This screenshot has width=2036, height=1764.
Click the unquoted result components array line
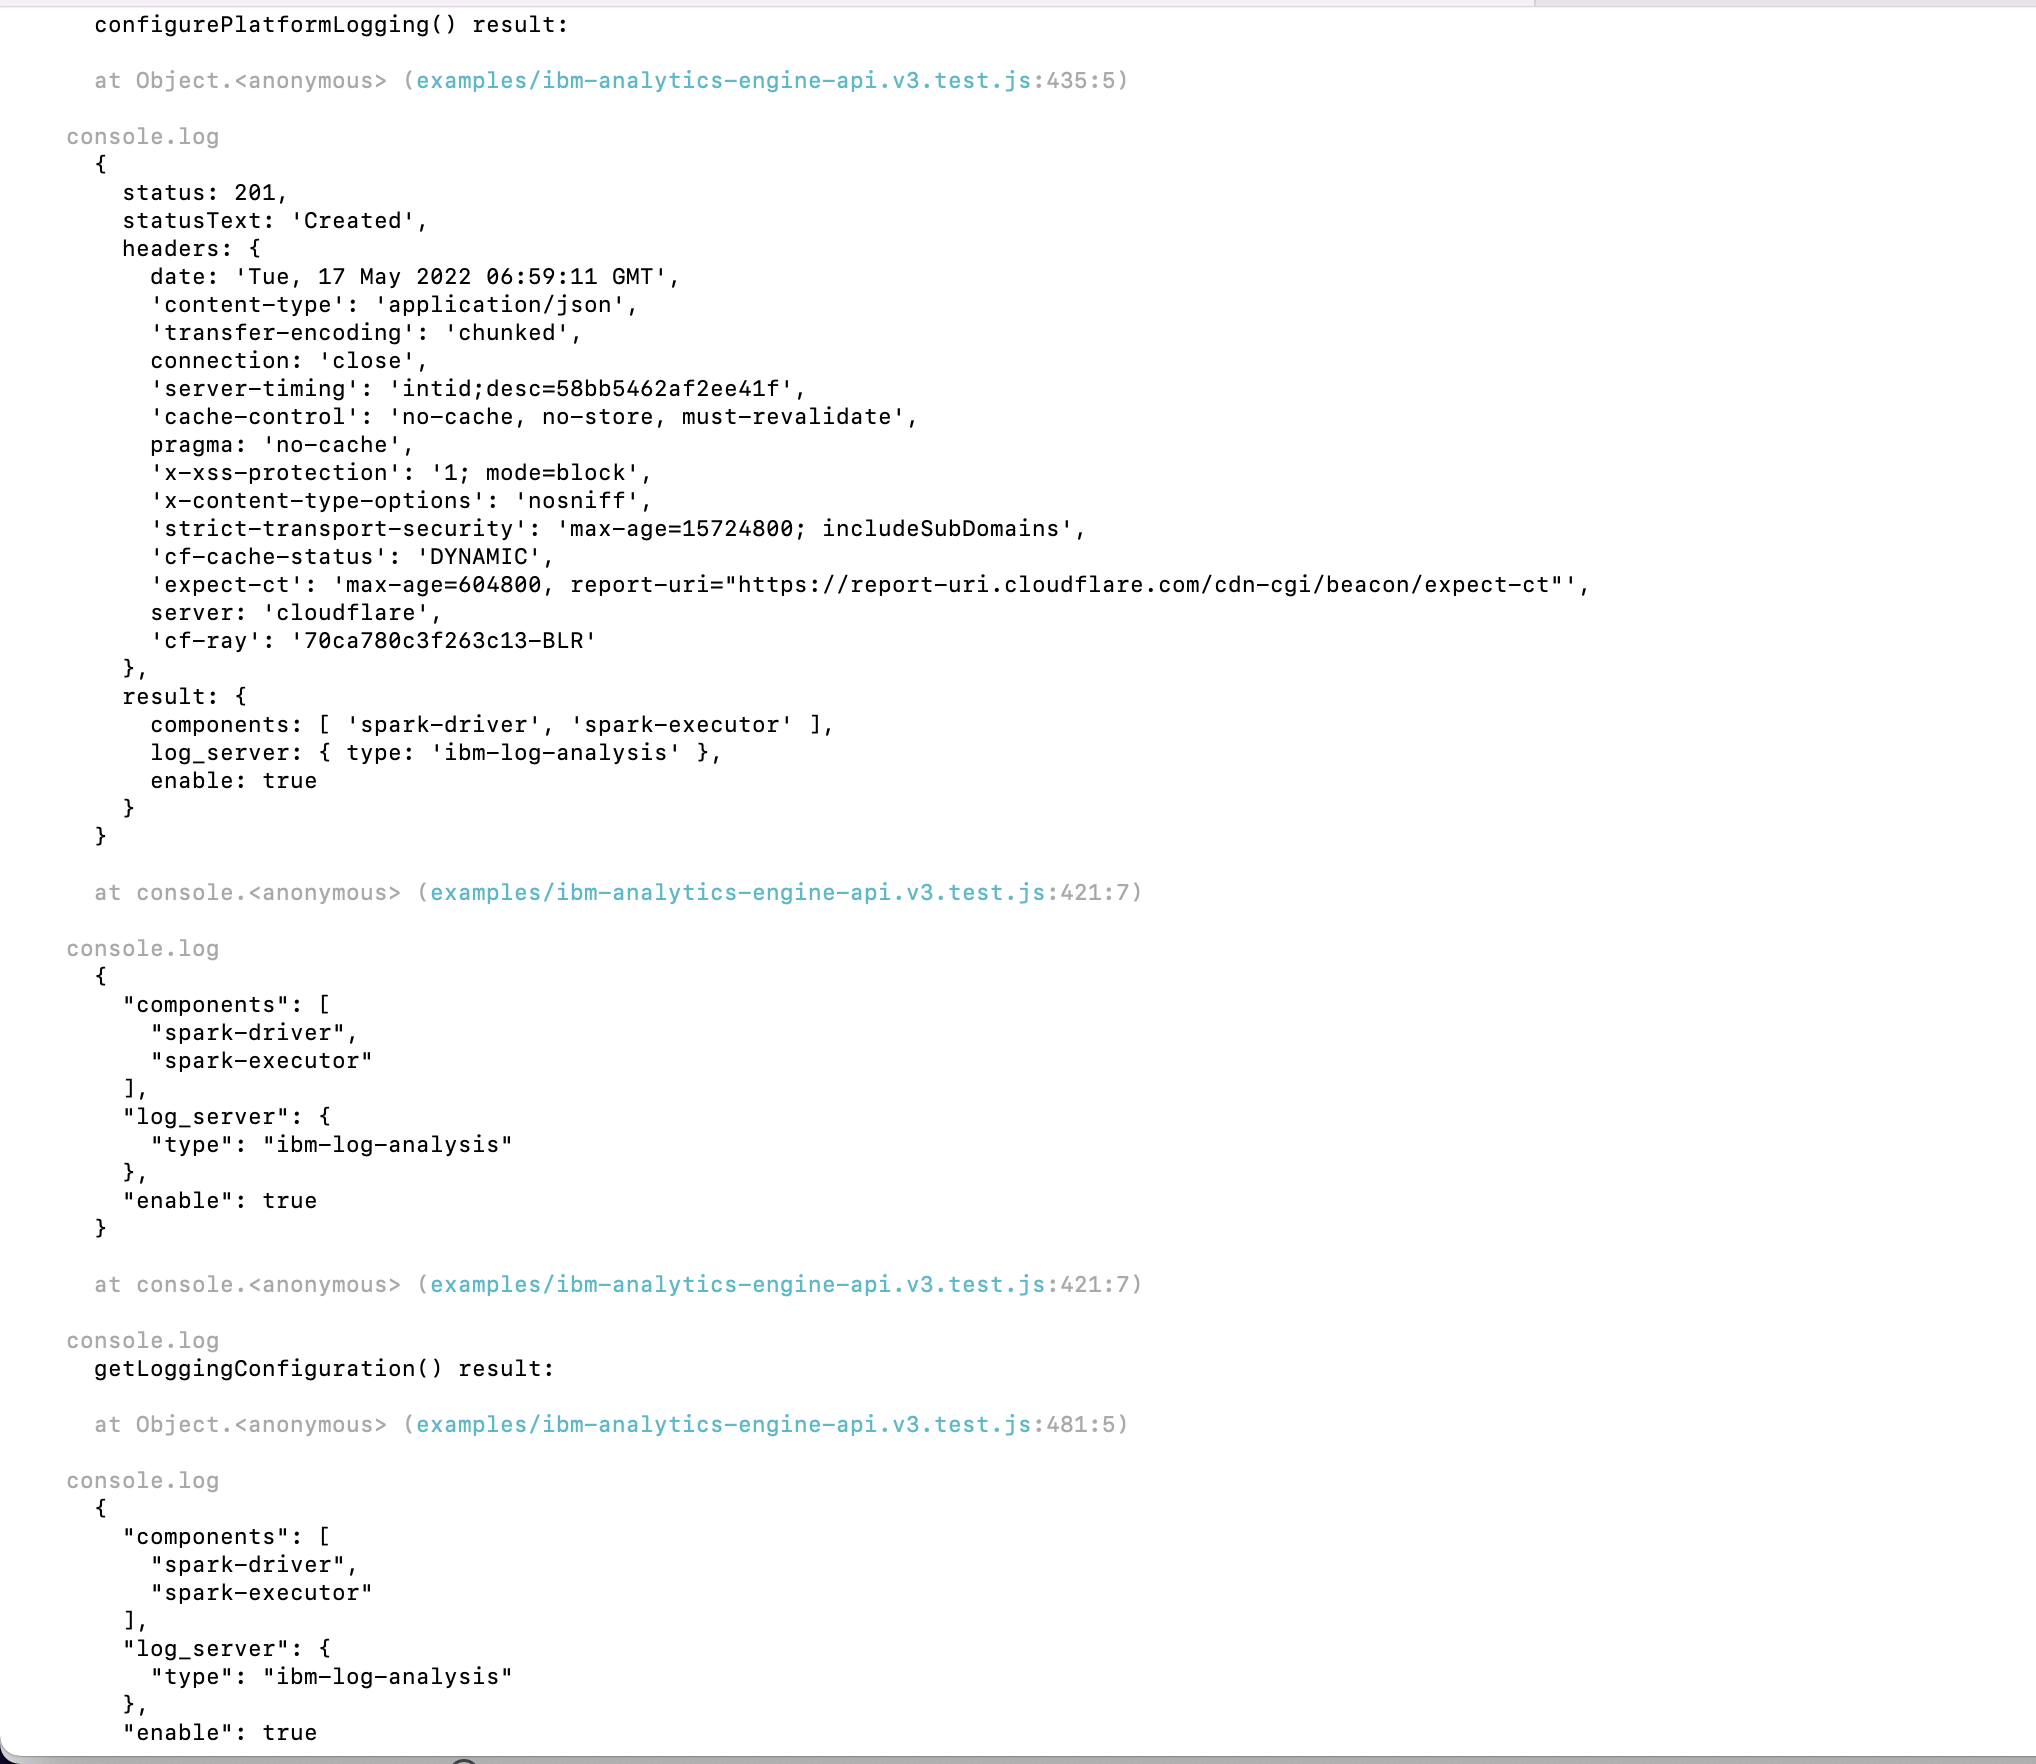pos(491,725)
